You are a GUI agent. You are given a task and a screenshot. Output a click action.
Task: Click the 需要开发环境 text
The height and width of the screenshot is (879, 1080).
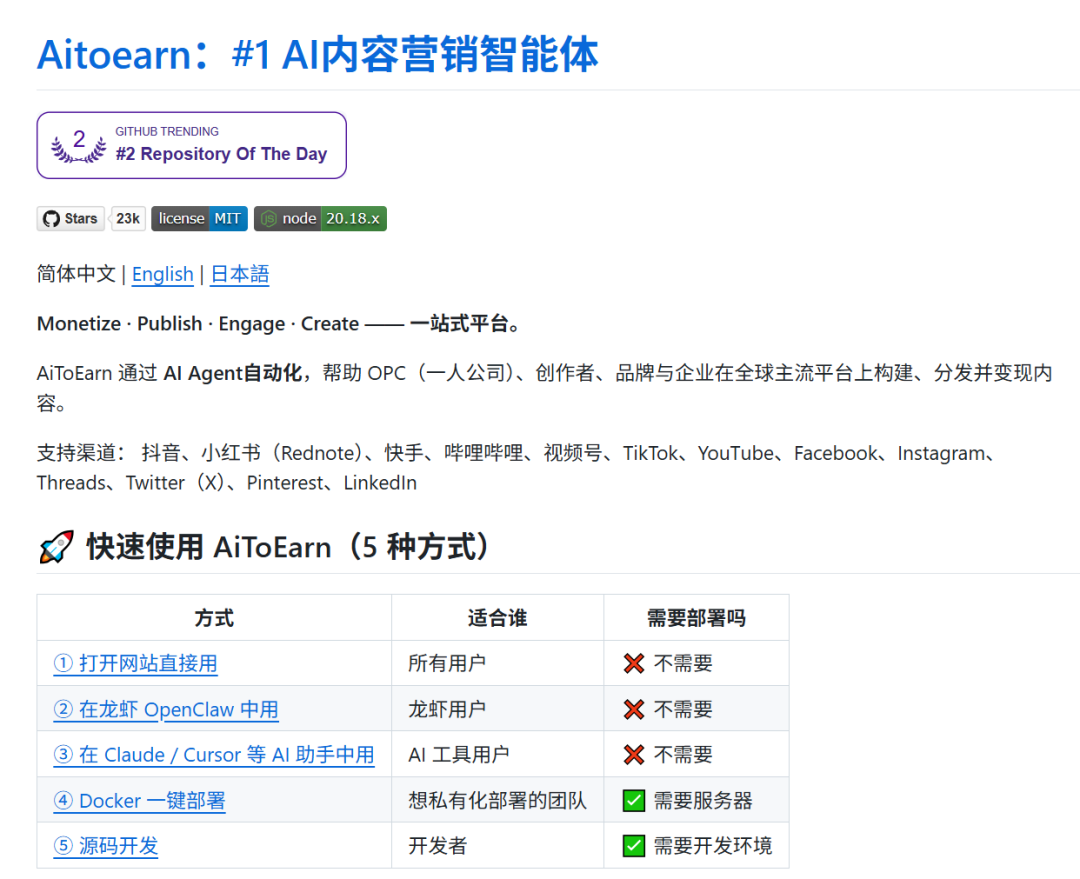coord(713,846)
